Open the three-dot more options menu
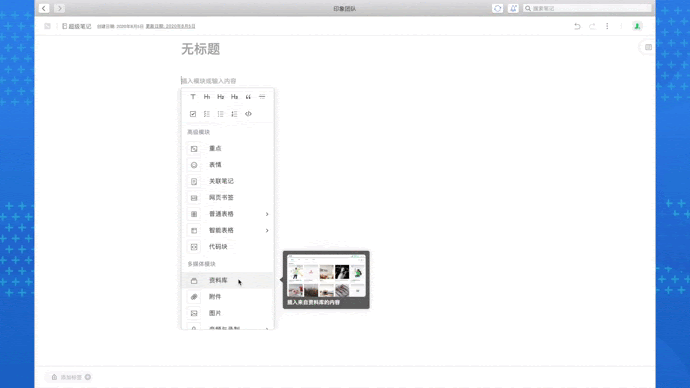This screenshot has width=690, height=388. pyautogui.click(x=607, y=26)
